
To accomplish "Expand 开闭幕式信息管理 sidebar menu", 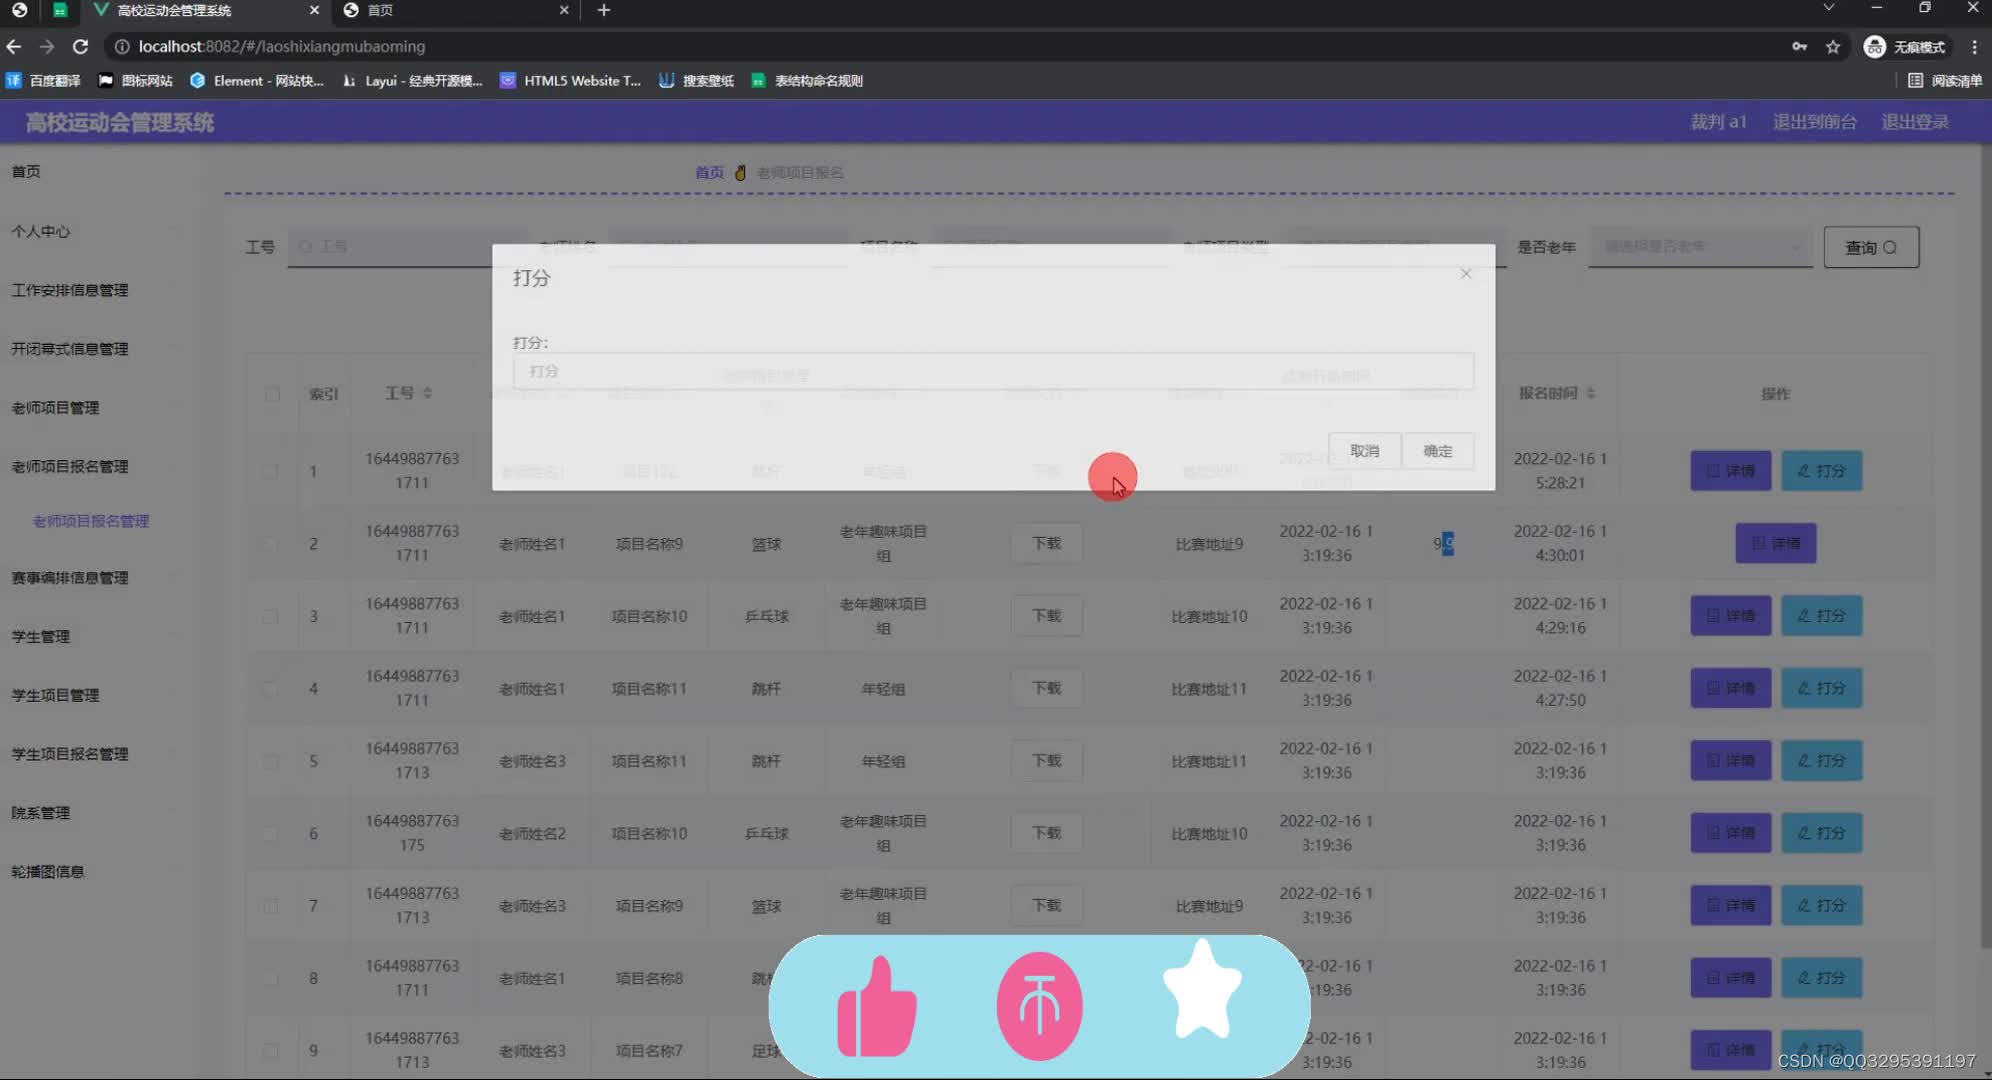I will [70, 349].
